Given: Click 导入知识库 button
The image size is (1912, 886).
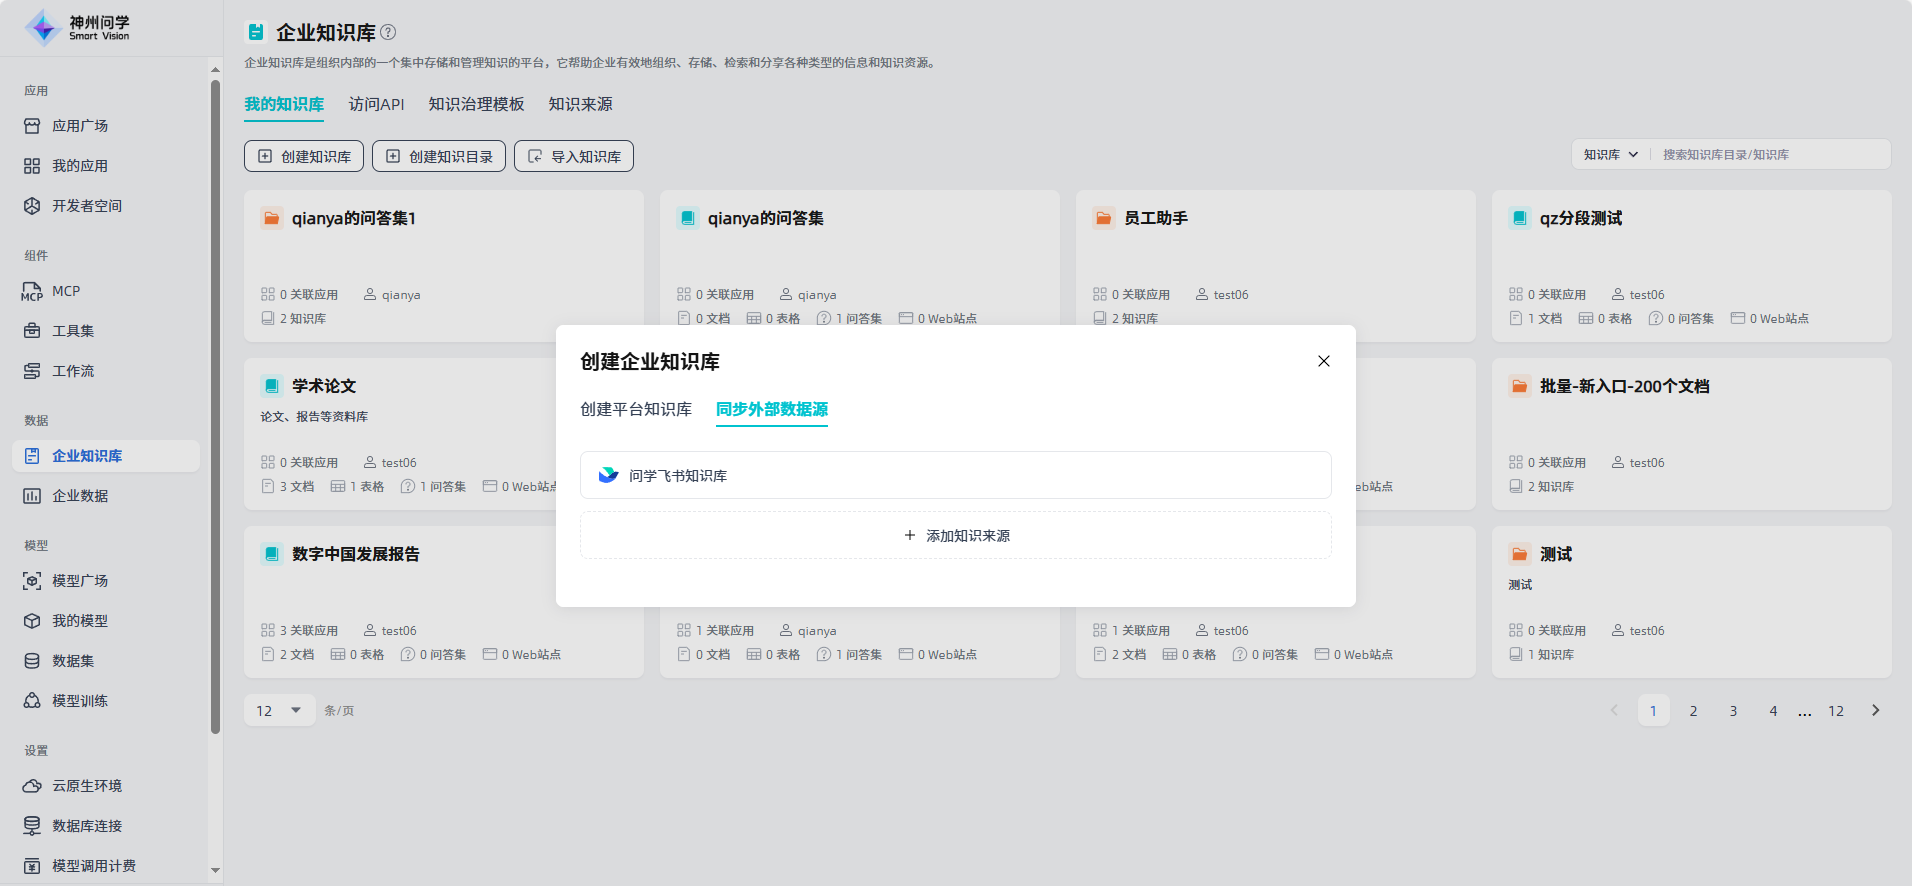Looking at the screenshot, I should pyautogui.click(x=574, y=157).
